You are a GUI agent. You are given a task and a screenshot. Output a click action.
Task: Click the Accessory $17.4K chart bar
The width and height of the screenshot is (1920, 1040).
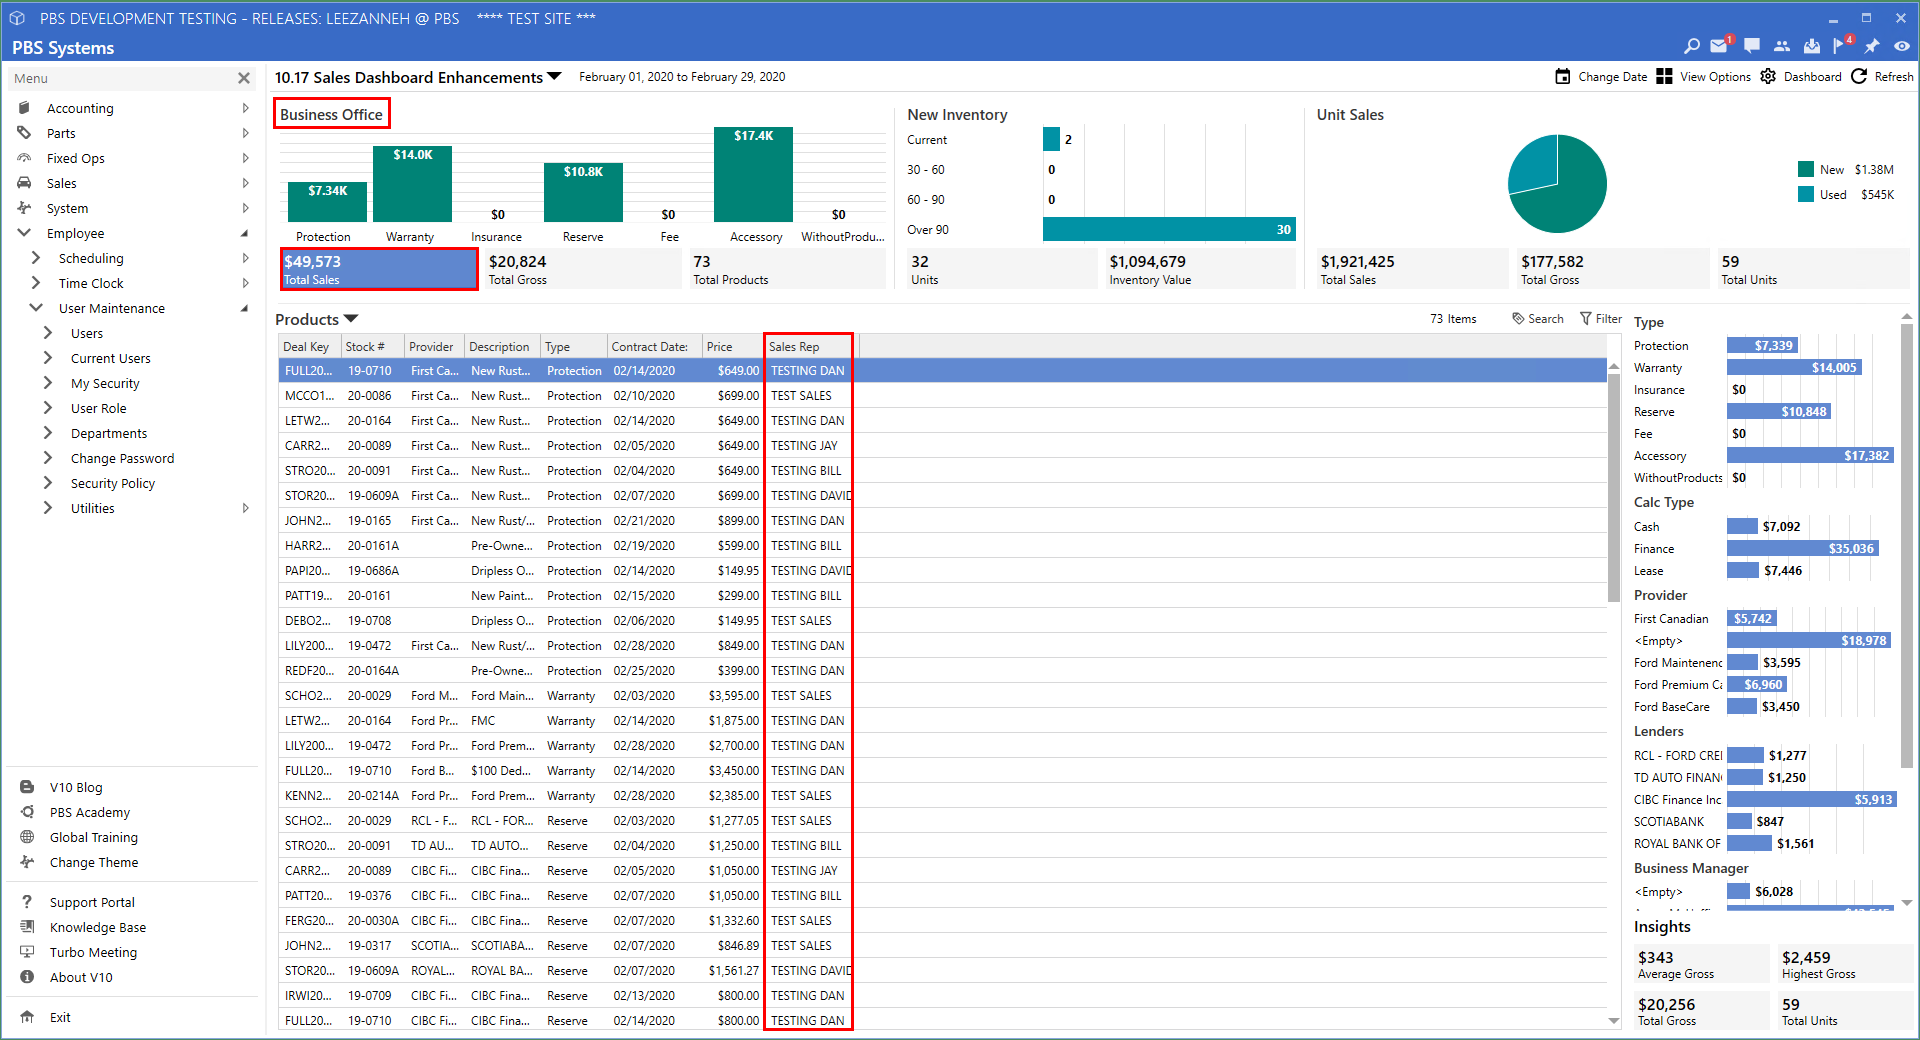pos(753,174)
